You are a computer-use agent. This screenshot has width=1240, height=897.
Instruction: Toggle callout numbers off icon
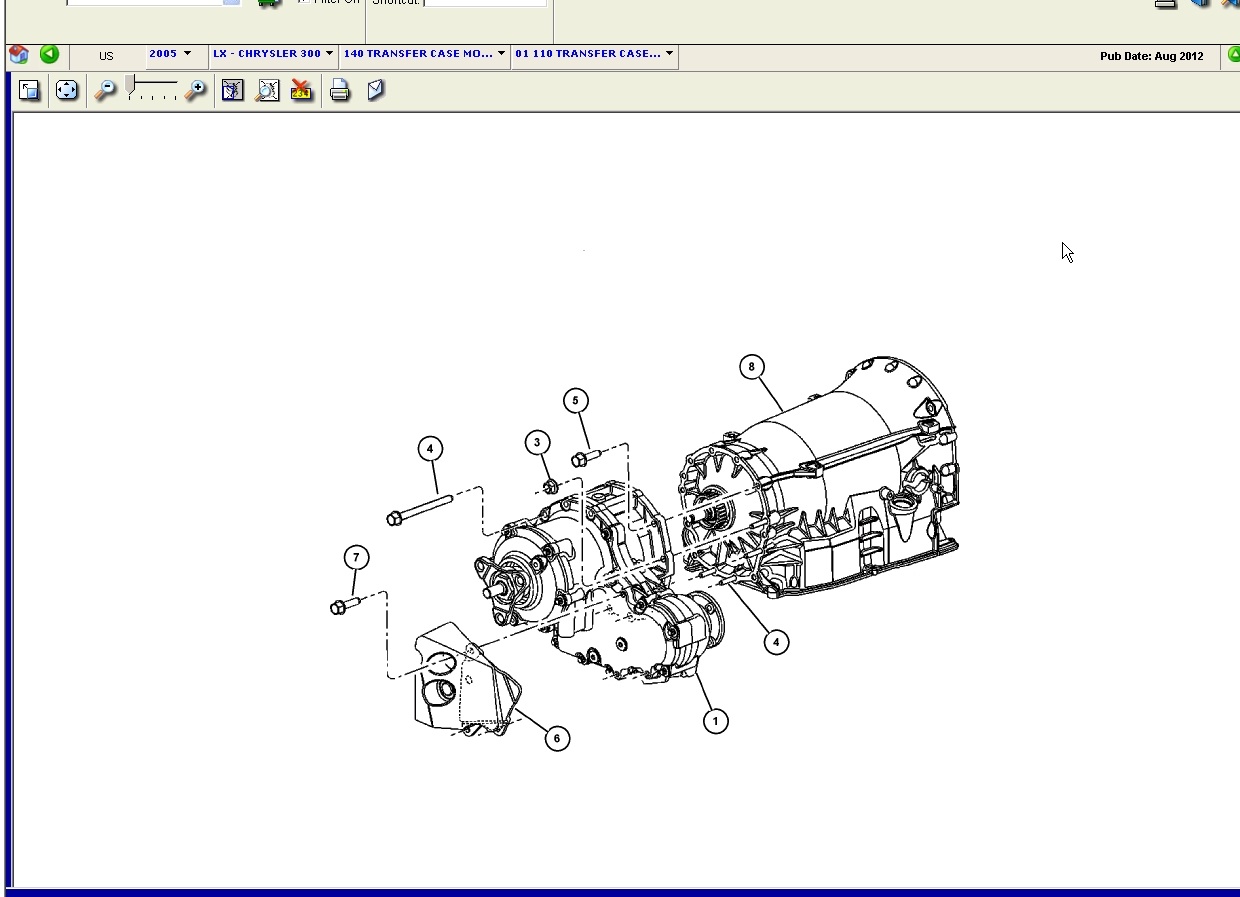coord(301,91)
